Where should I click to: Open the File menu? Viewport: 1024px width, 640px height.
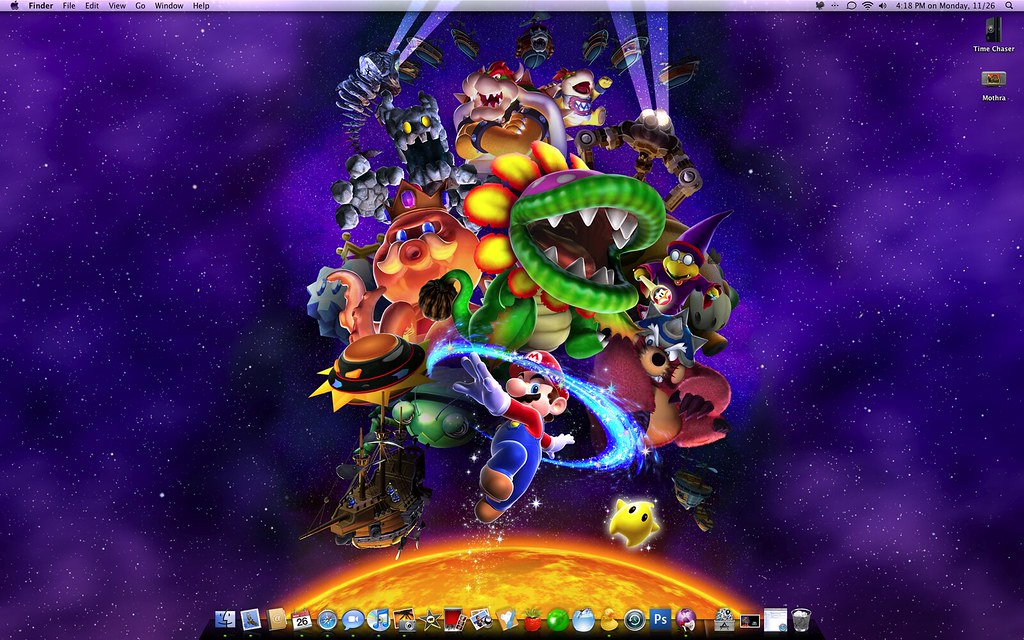(x=69, y=6)
